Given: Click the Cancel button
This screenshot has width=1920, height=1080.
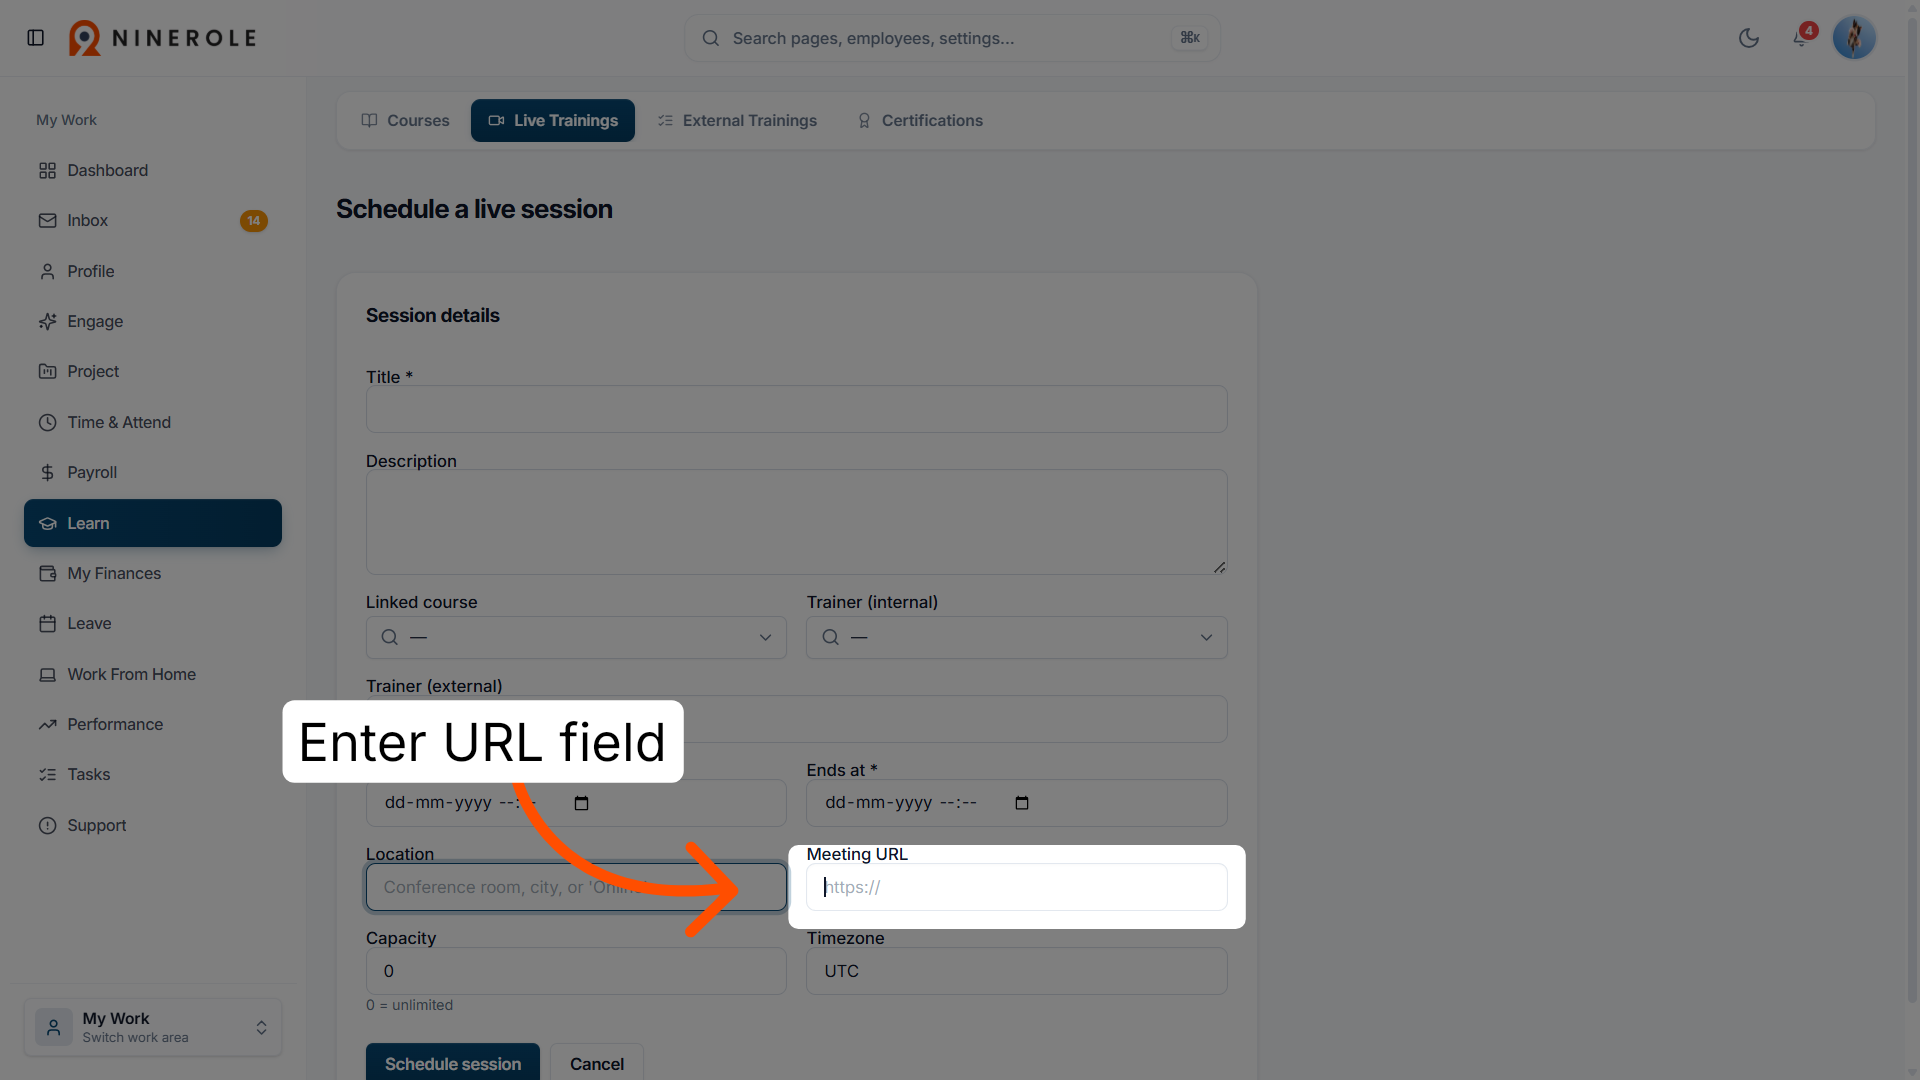Looking at the screenshot, I should [597, 1063].
